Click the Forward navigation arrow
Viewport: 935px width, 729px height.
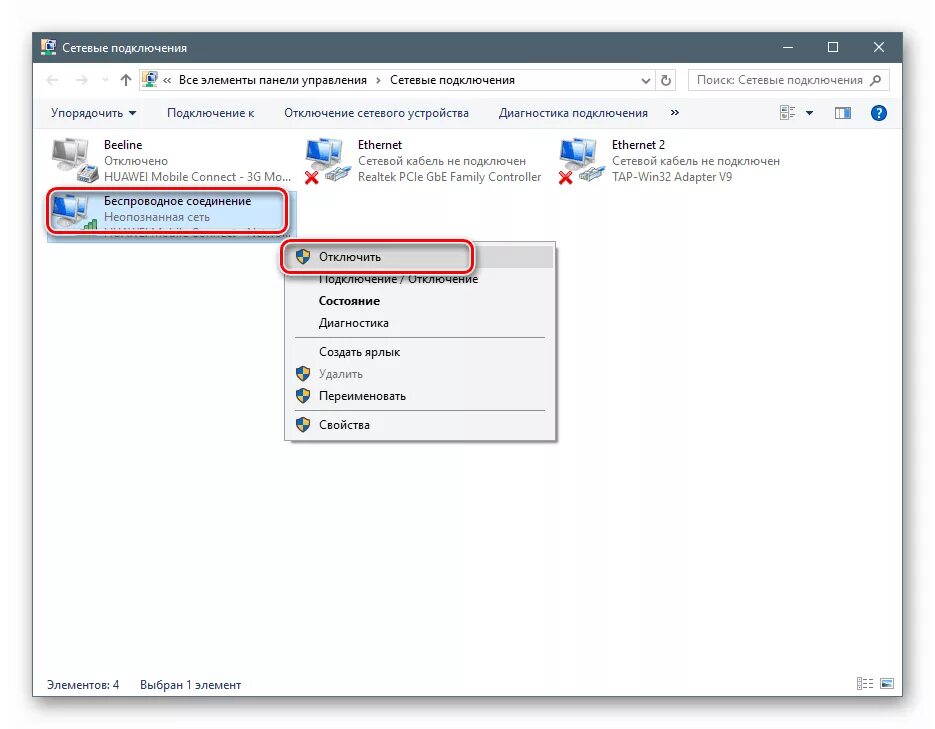[x=82, y=80]
